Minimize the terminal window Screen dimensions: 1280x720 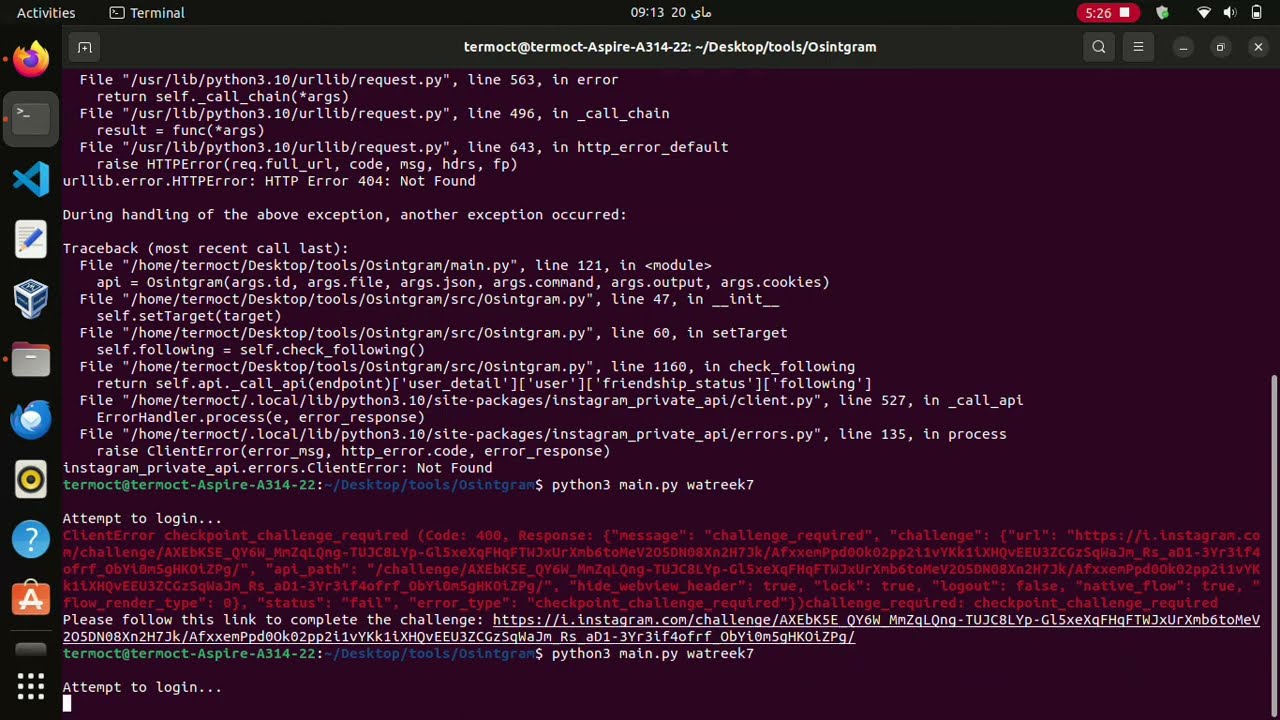click(x=1183, y=47)
